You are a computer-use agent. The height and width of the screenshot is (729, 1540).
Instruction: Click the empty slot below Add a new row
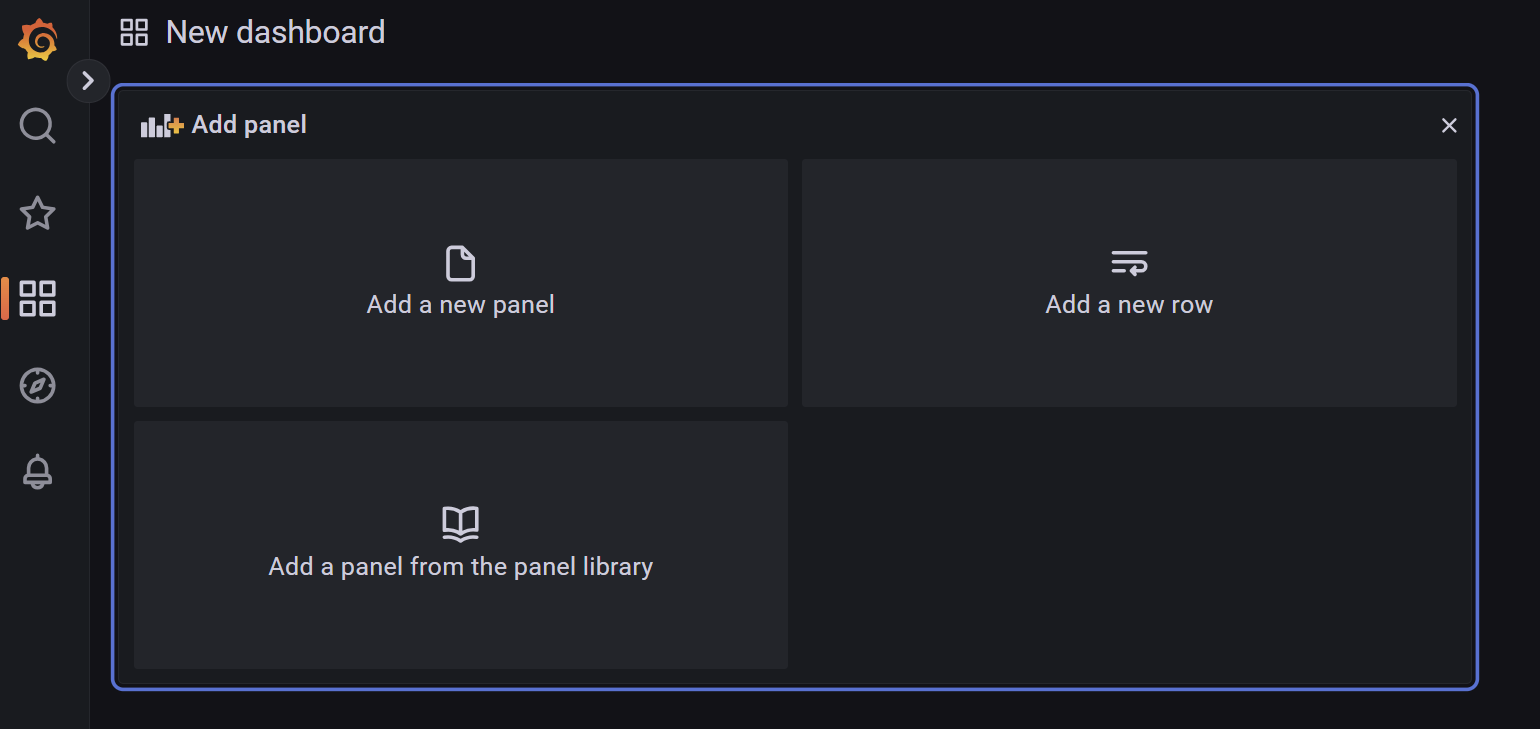pyautogui.click(x=1129, y=544)
